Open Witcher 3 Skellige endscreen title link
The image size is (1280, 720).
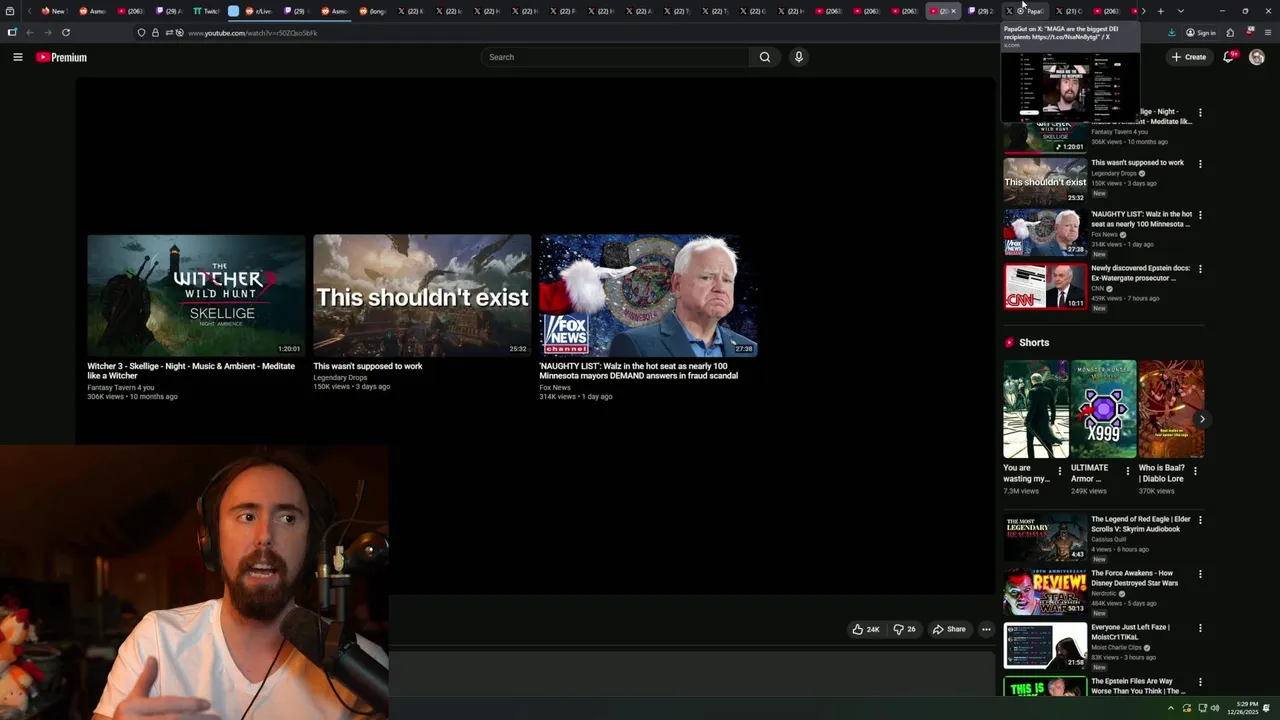click(x=191, y=371)
